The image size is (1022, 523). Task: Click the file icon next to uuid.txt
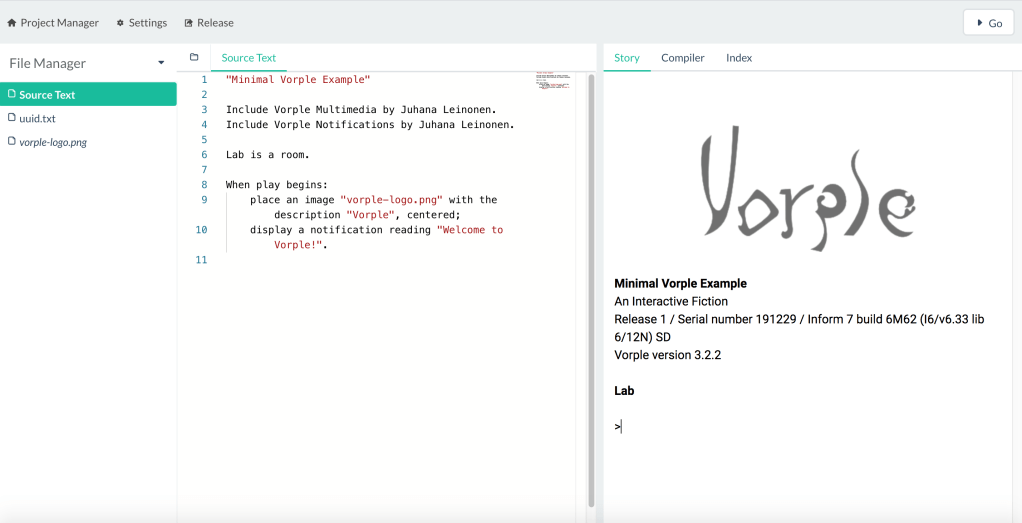pyautogui.click(x=12, y=118)
